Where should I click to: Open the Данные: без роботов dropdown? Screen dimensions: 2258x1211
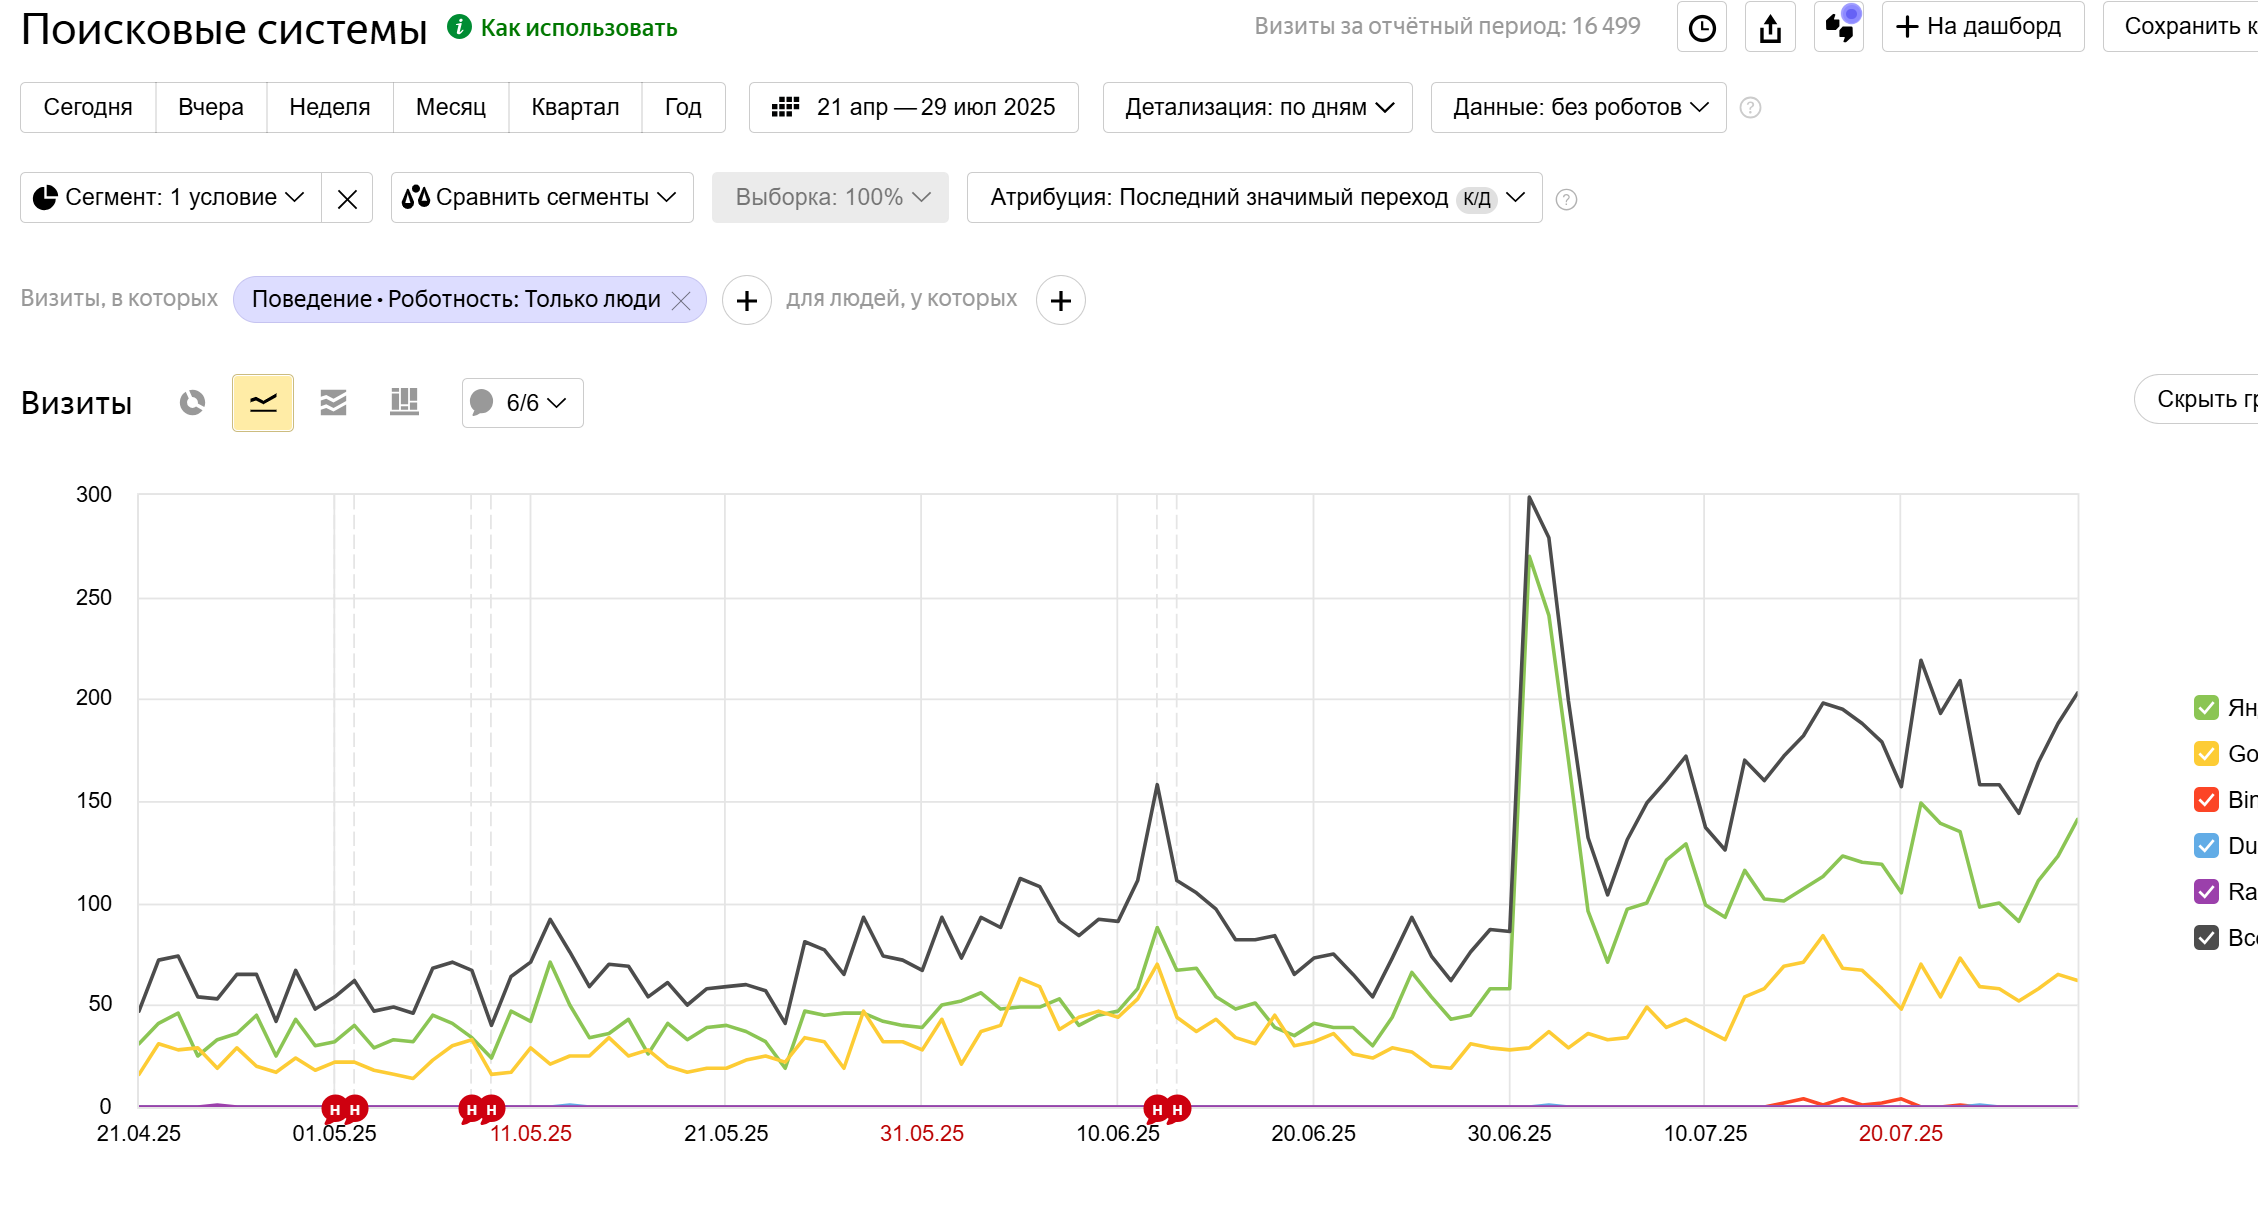click(x=1578, y=107)
